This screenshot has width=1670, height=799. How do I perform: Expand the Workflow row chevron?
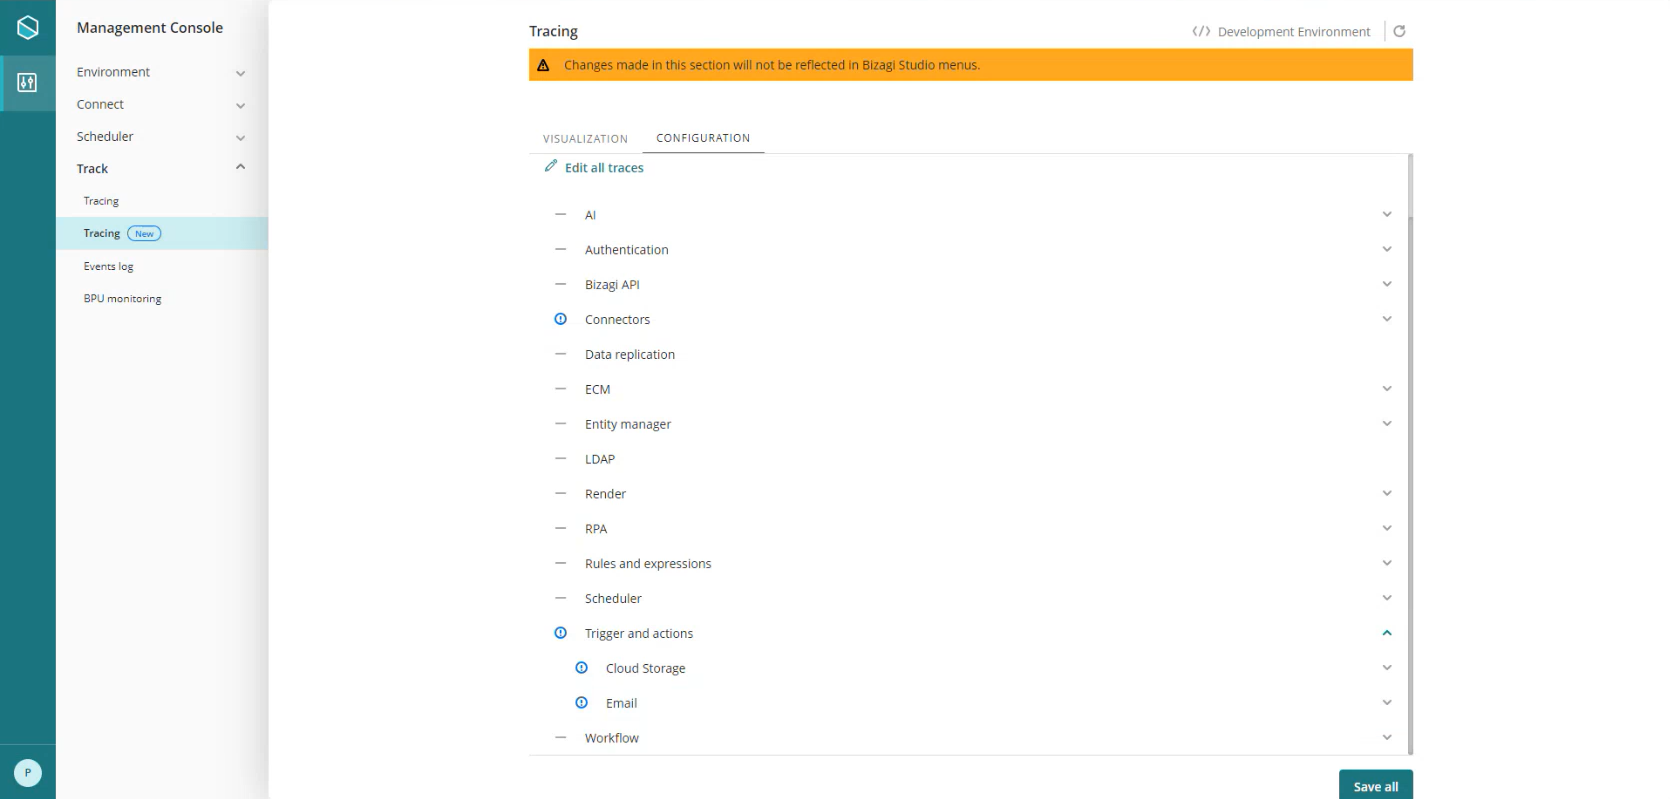(1387, 737)
